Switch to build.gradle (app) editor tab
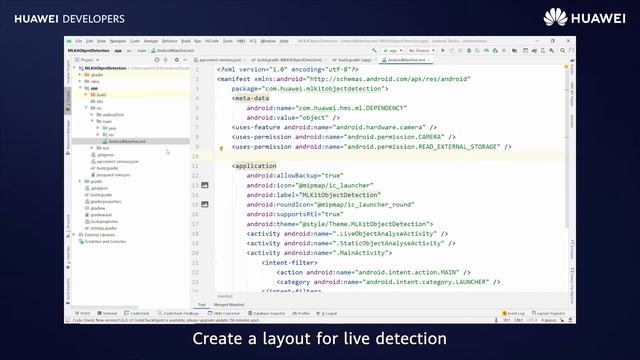 (354, 60)
